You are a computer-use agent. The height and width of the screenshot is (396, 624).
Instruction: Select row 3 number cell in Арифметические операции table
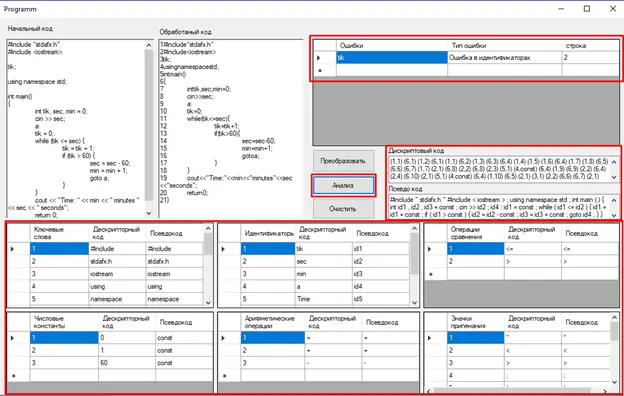(273, 363)
